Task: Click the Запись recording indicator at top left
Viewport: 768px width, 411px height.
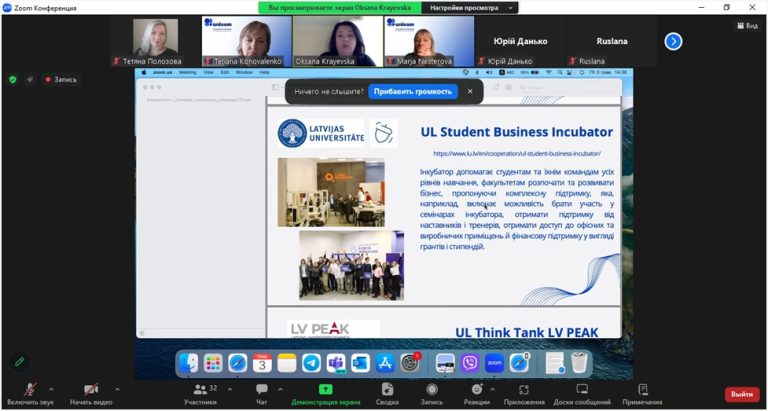Action: pos(61,79)
